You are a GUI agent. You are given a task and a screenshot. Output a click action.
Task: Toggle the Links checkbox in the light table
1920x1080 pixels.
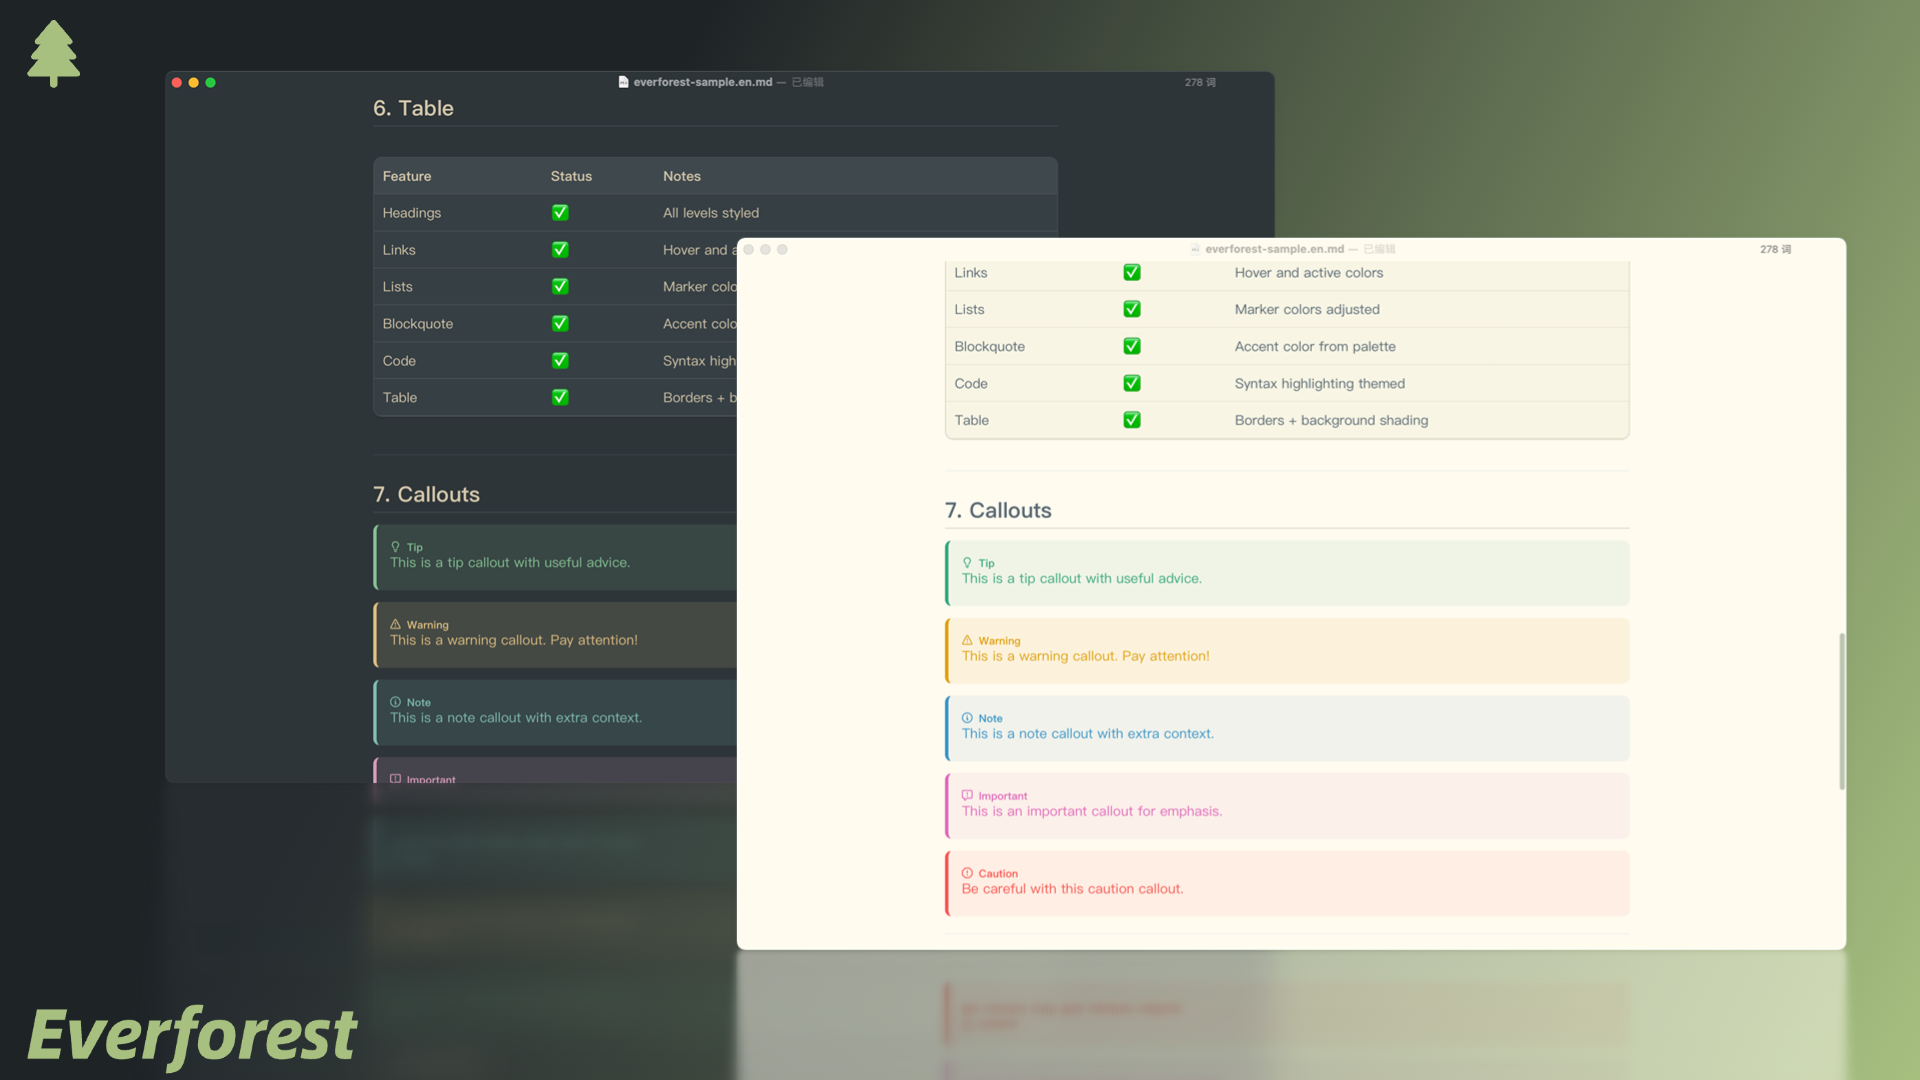click(x=1131, y=272)
